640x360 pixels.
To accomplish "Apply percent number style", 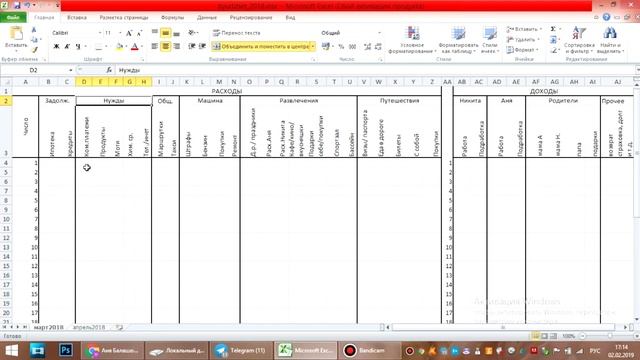I will pyautogui.click(x=341, y=47).
